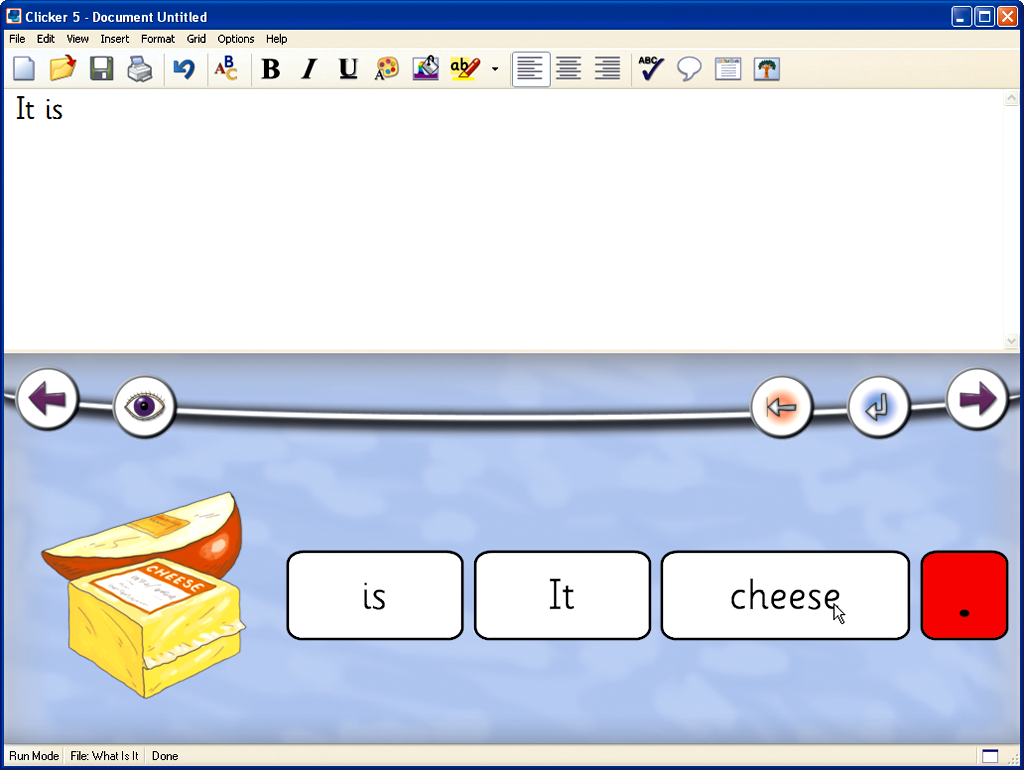Click the paint bucket background colour icon
The height and width of the screenshot is (770, 1024).
coord(426,69)
